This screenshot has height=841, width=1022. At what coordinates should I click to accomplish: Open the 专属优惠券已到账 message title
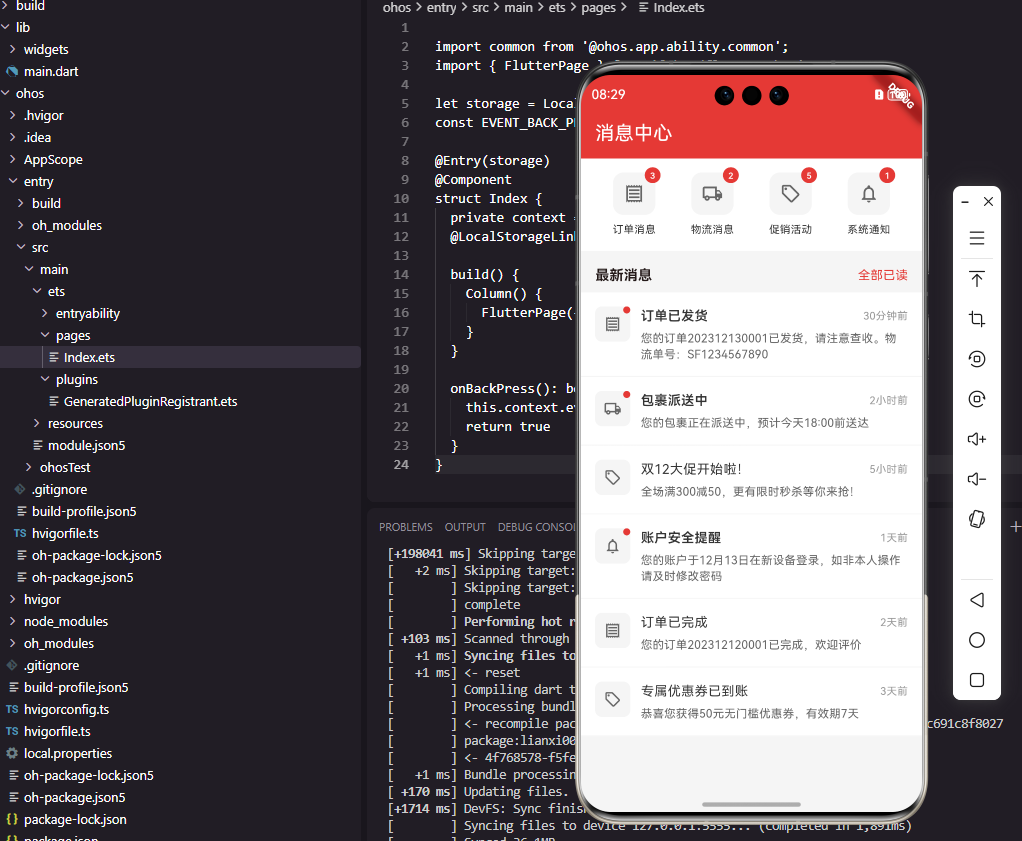coord(694,690)
